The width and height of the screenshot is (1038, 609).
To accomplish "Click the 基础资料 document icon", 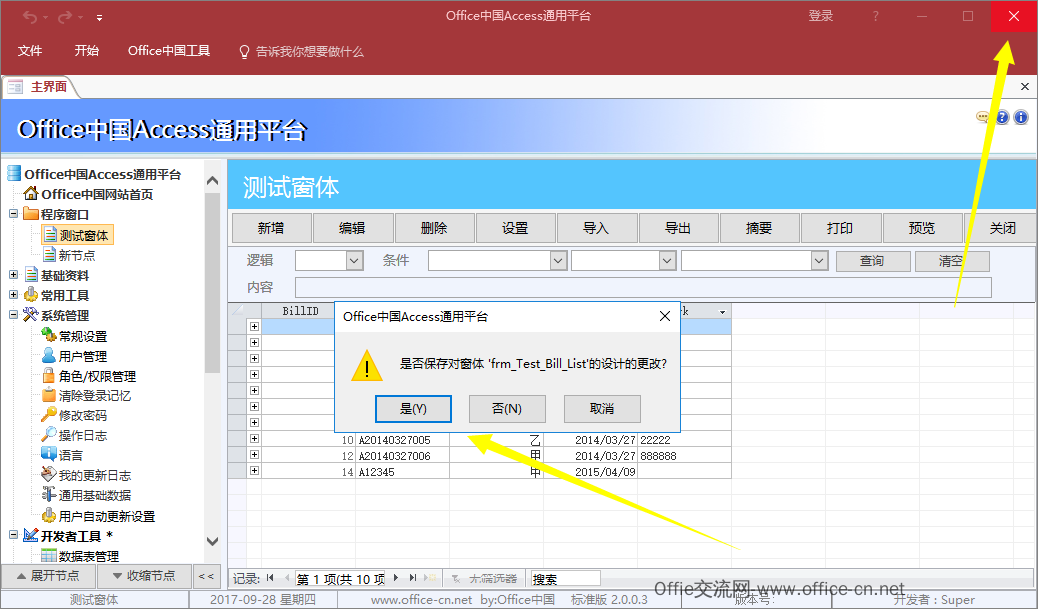I will (31, 274).
